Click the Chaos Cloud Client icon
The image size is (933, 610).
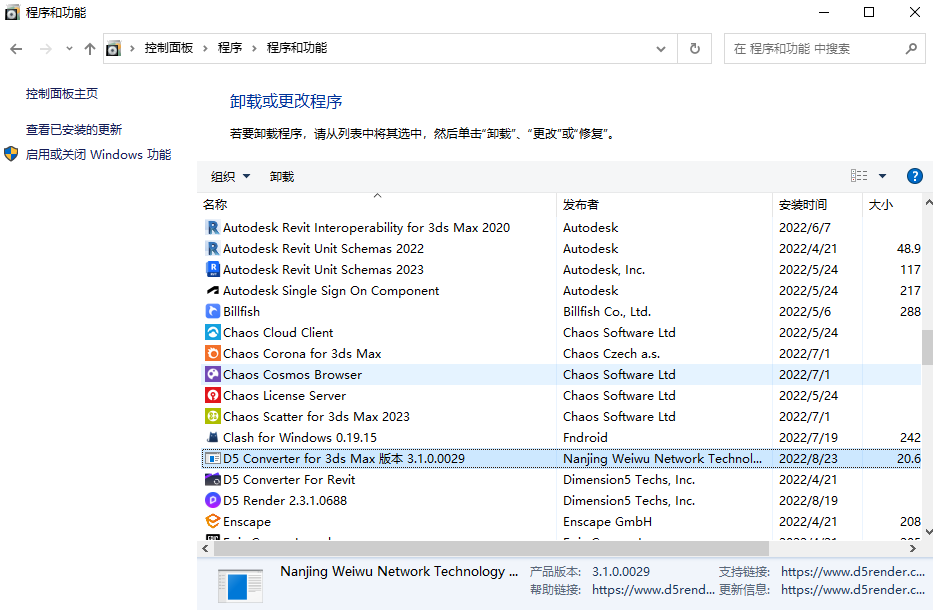click(212, 332)
